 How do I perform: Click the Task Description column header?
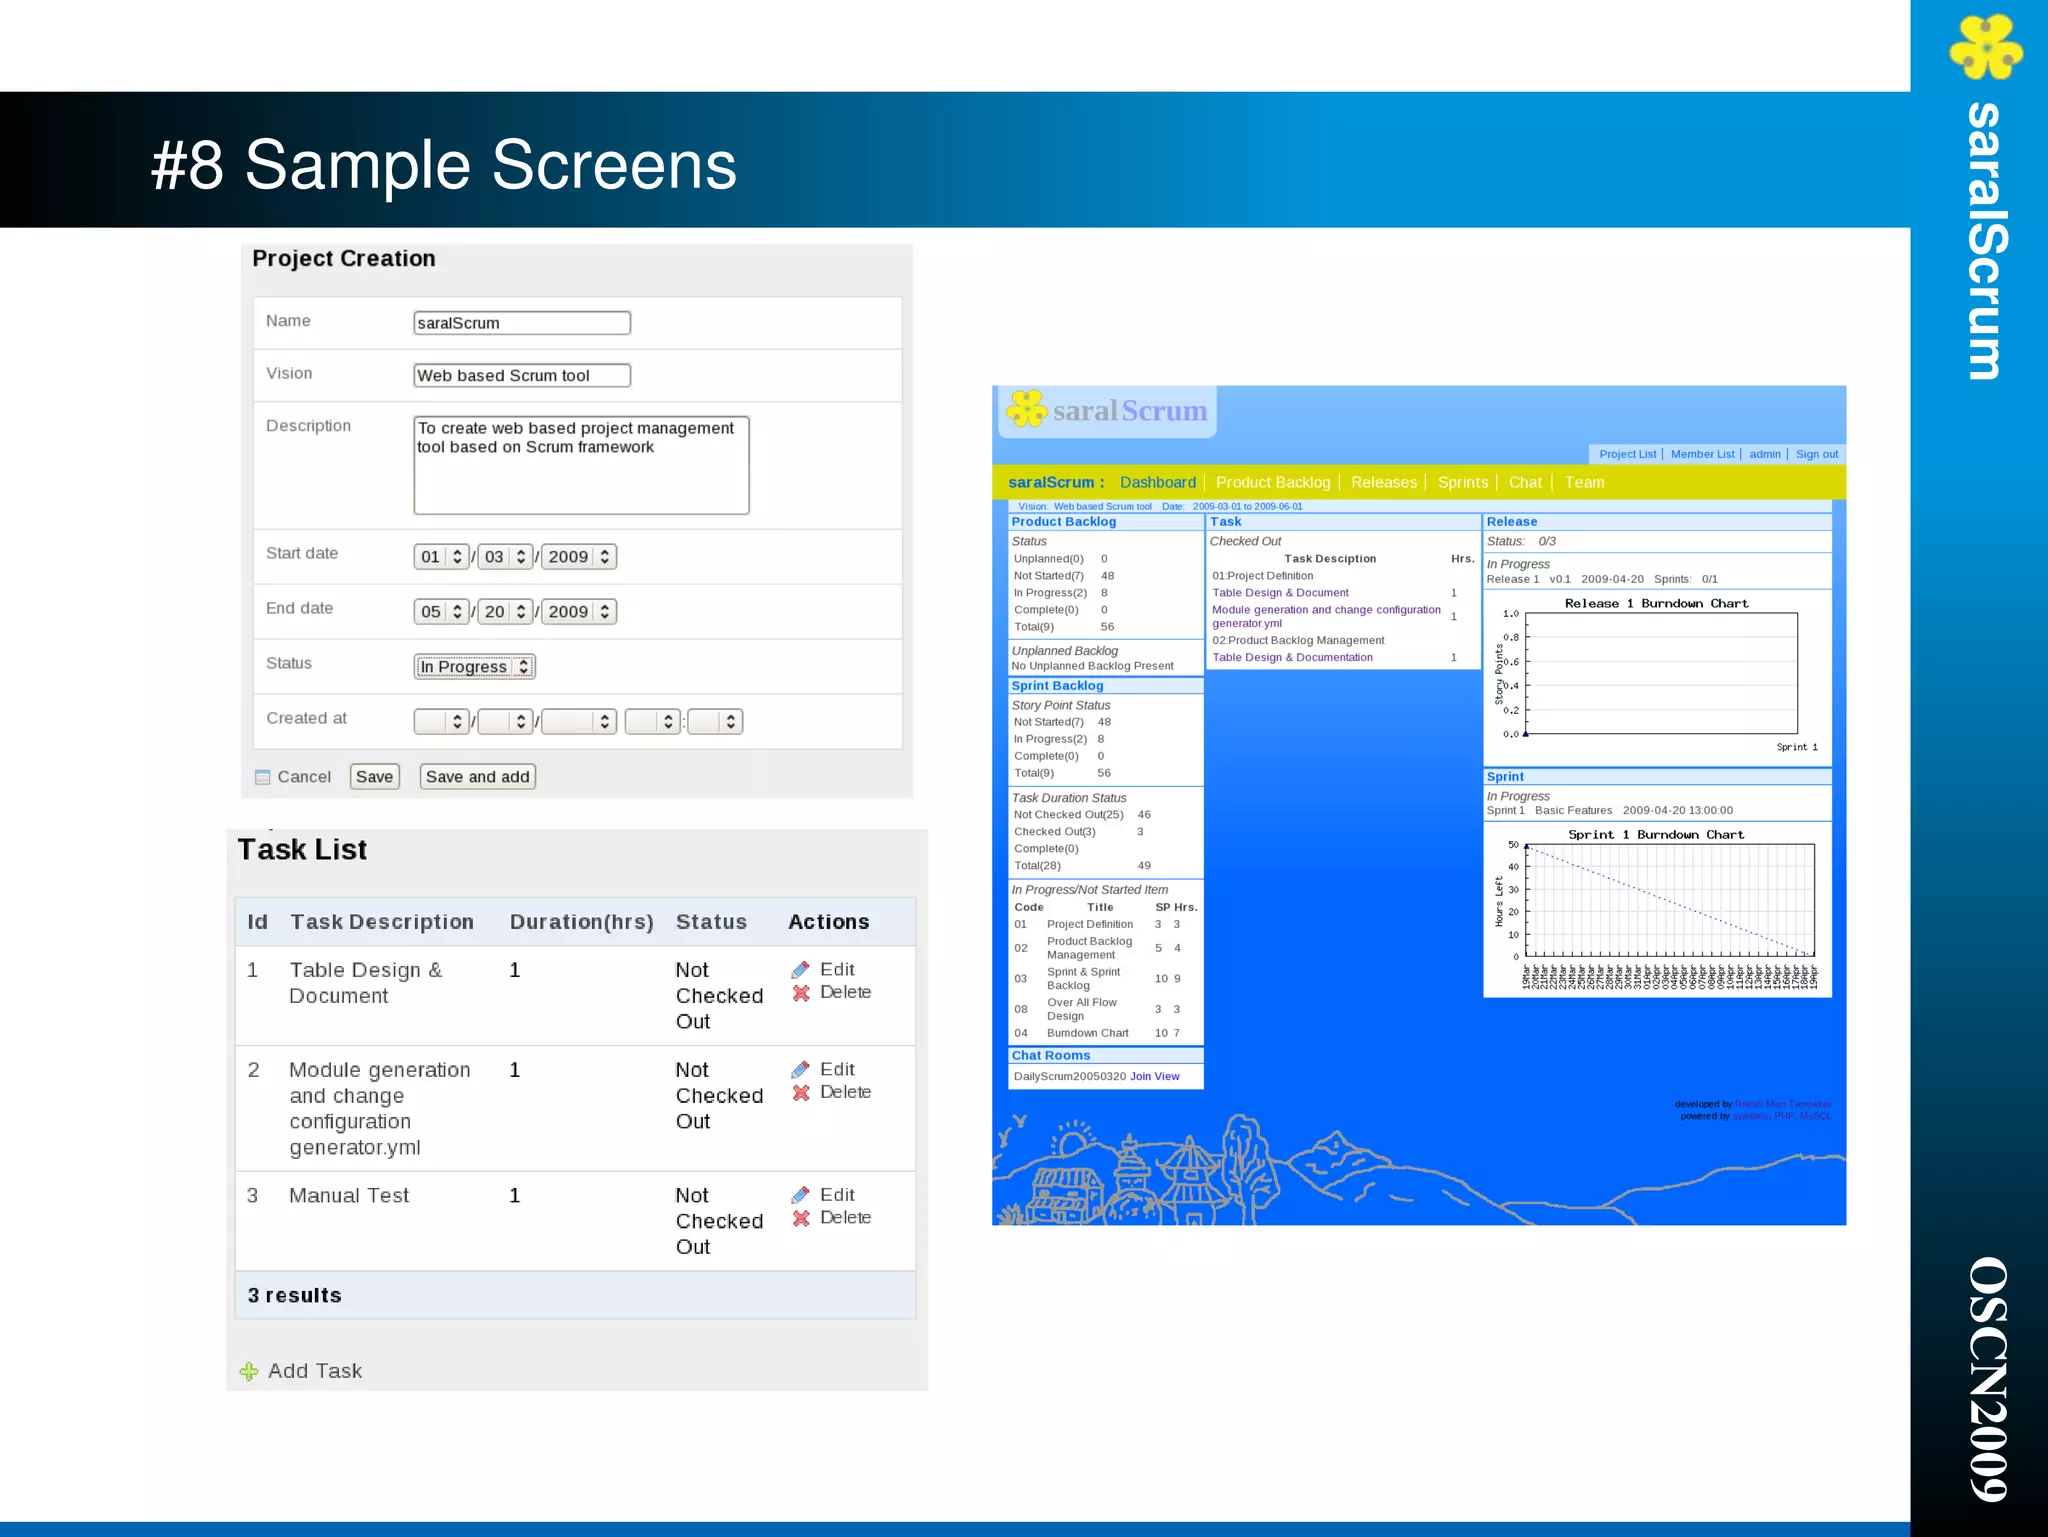click(382, 922)
